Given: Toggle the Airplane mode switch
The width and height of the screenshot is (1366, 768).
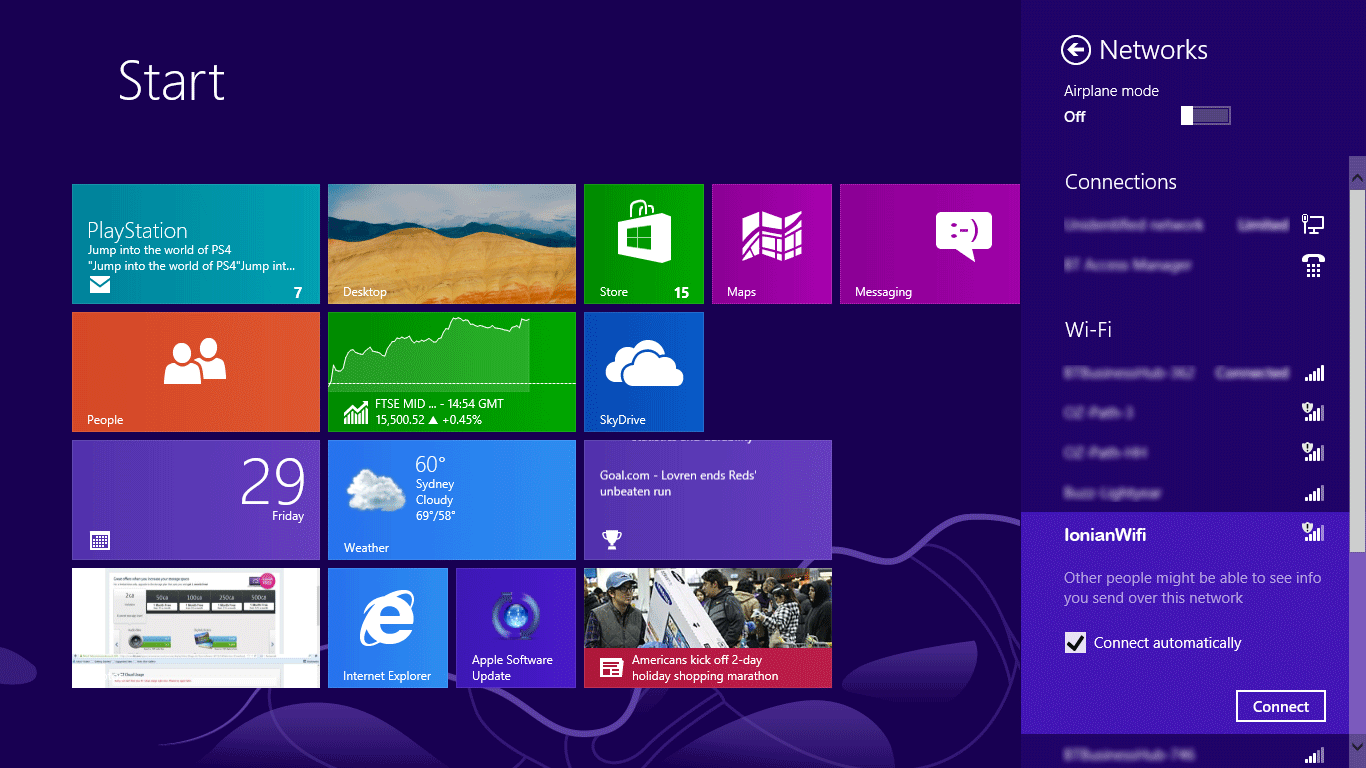Looking at the screenshot, I should click(x=1205, y=116).
